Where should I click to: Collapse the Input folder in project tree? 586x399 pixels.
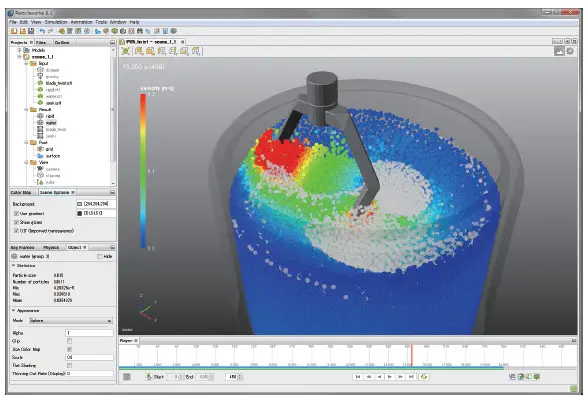pos(26,64)
